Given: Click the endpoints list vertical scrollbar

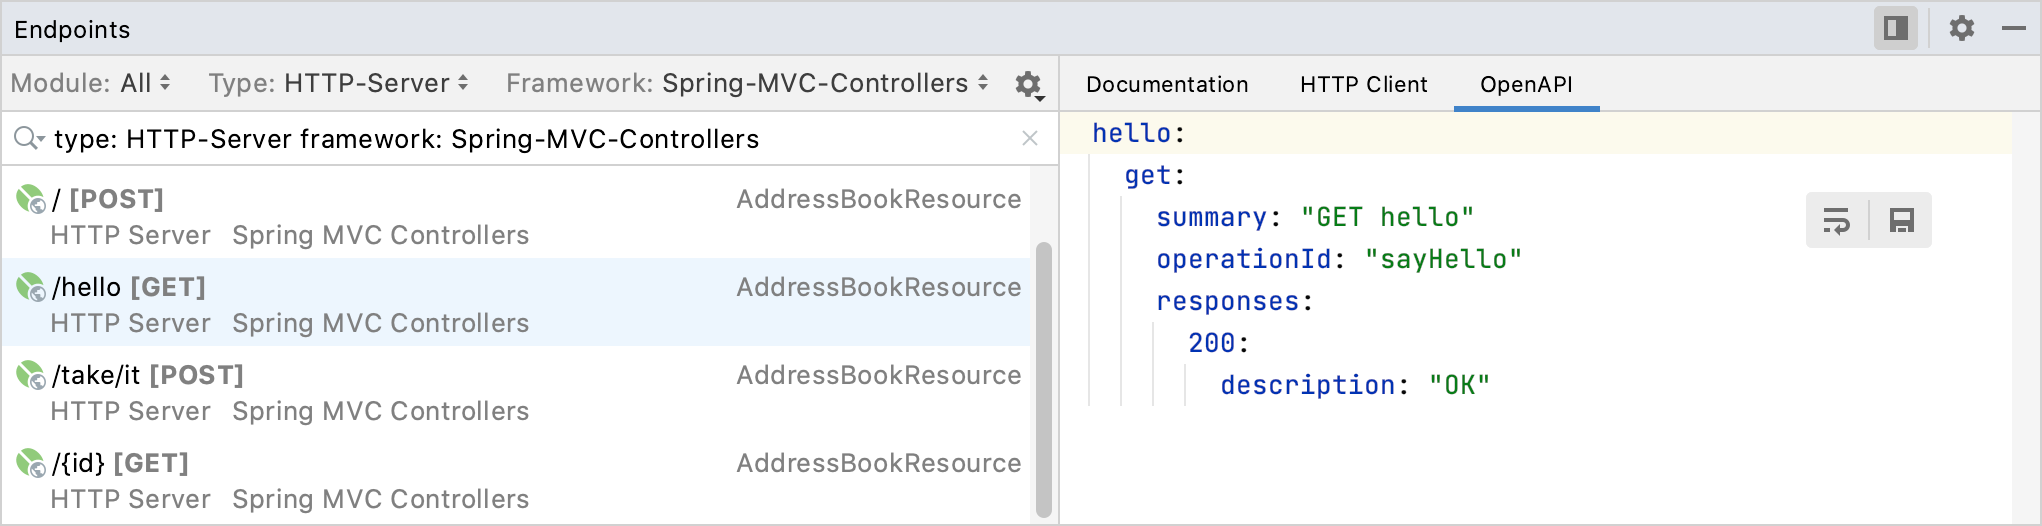Looking at the screenshot, I should (1043, 380).
